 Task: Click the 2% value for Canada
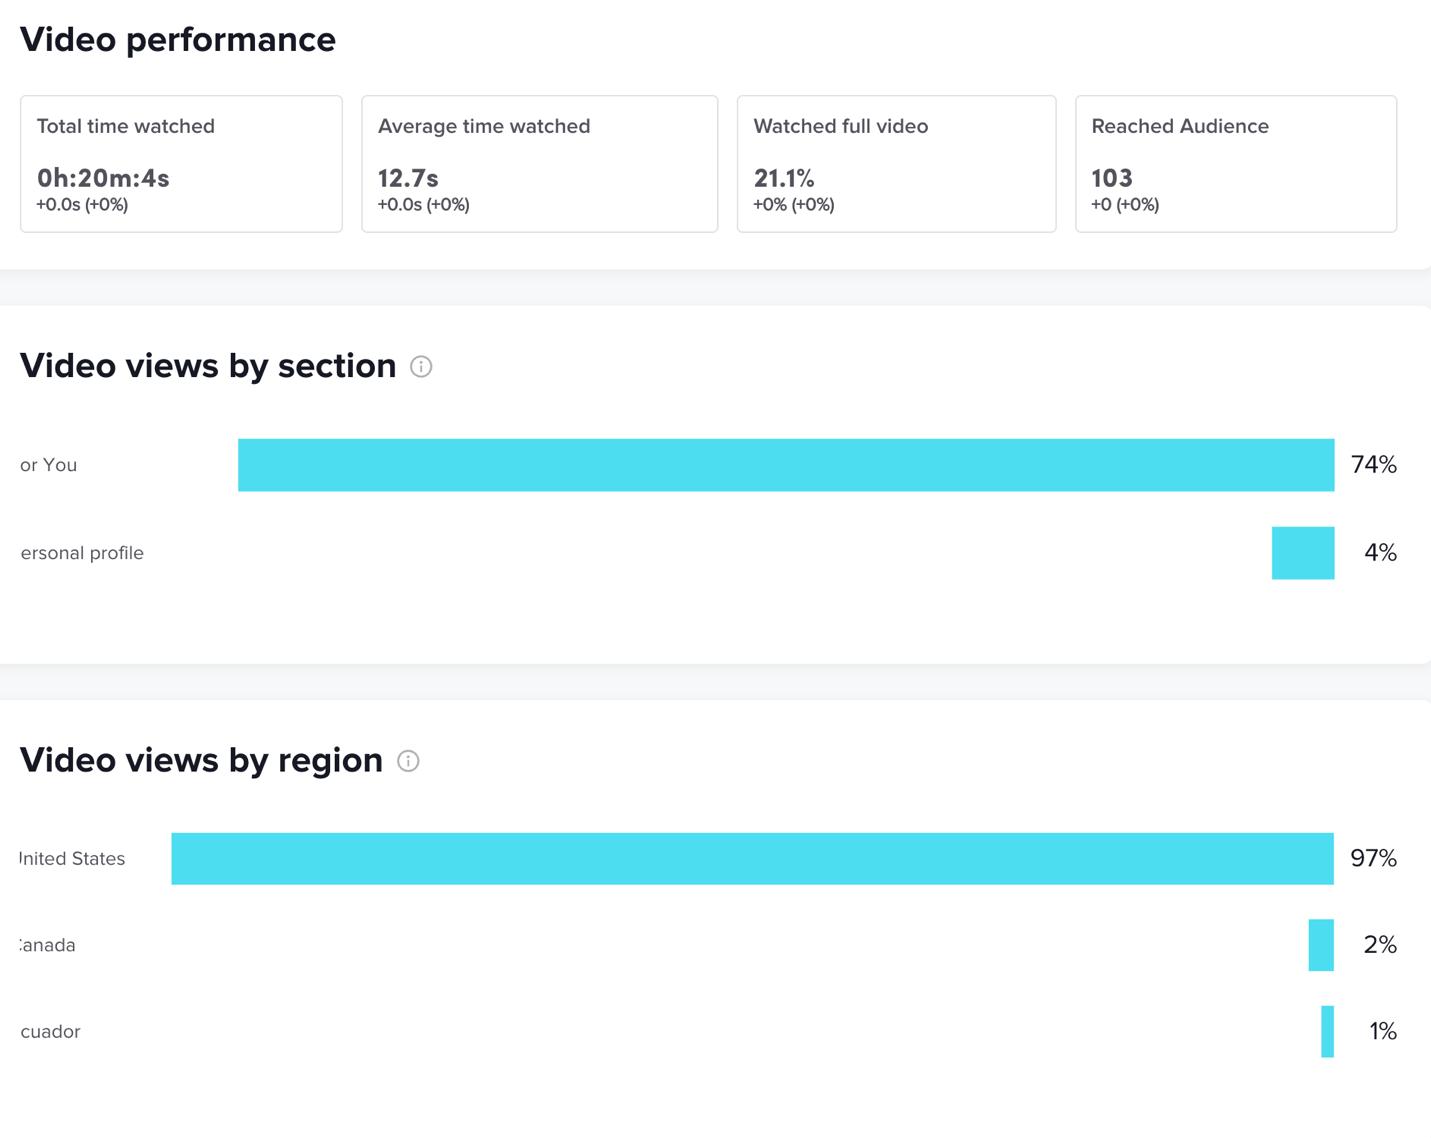(x=1380, y=945)
